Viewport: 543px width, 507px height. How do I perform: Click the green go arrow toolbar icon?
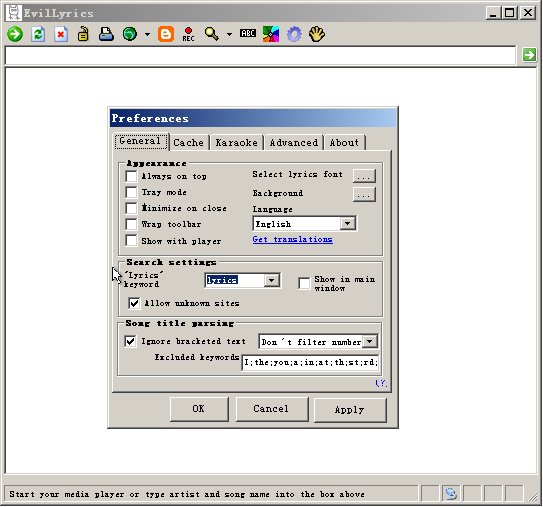tap(15, 34)
